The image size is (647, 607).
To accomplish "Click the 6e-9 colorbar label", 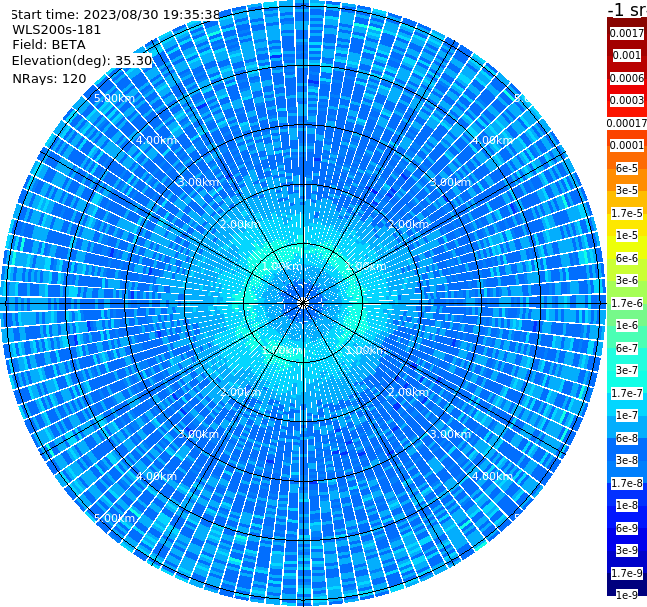I will (627, 528).
